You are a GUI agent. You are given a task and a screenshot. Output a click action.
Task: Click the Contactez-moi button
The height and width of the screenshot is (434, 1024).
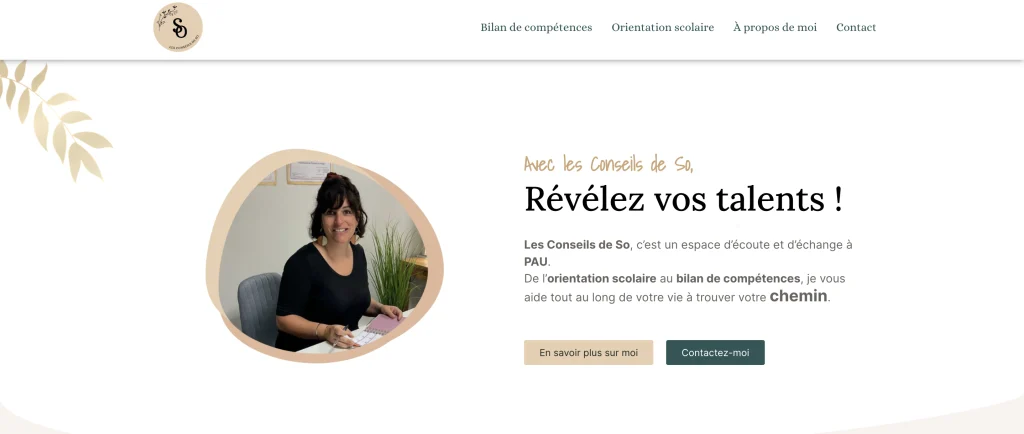tap(715, 352)
